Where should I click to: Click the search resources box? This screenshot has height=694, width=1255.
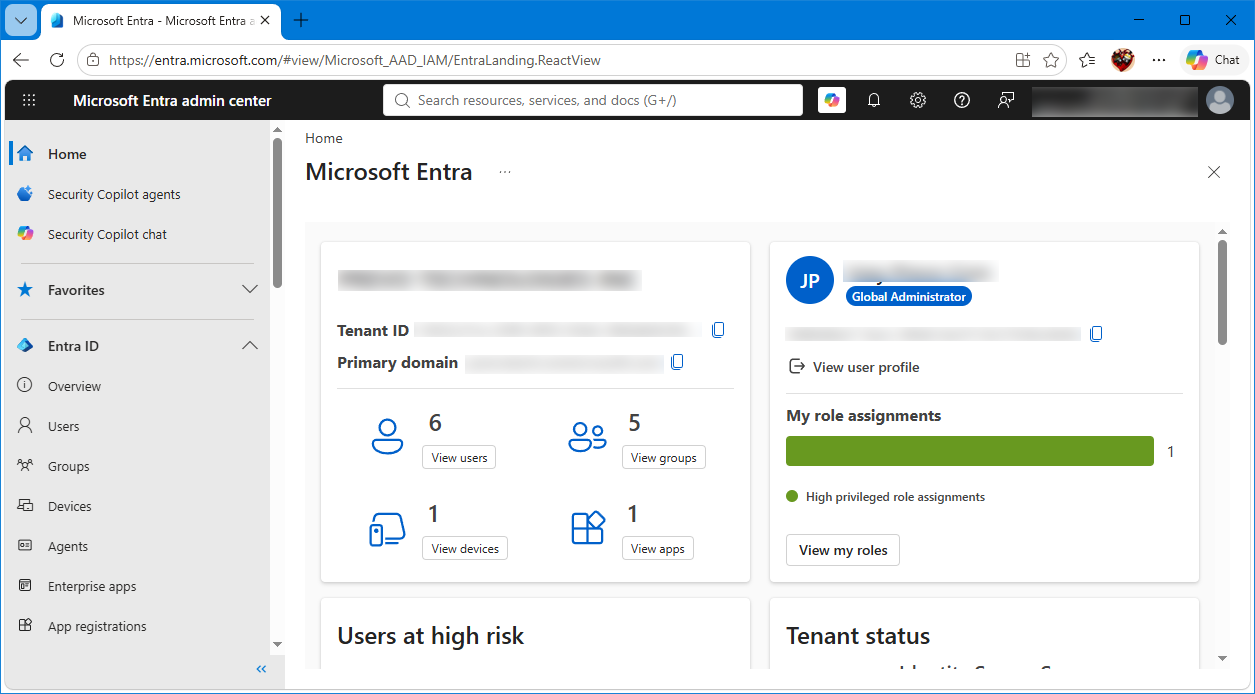(x=593, y=100)
